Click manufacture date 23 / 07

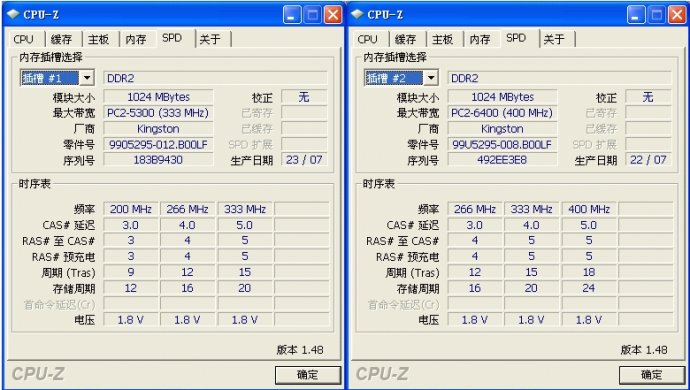click(304, 160)
